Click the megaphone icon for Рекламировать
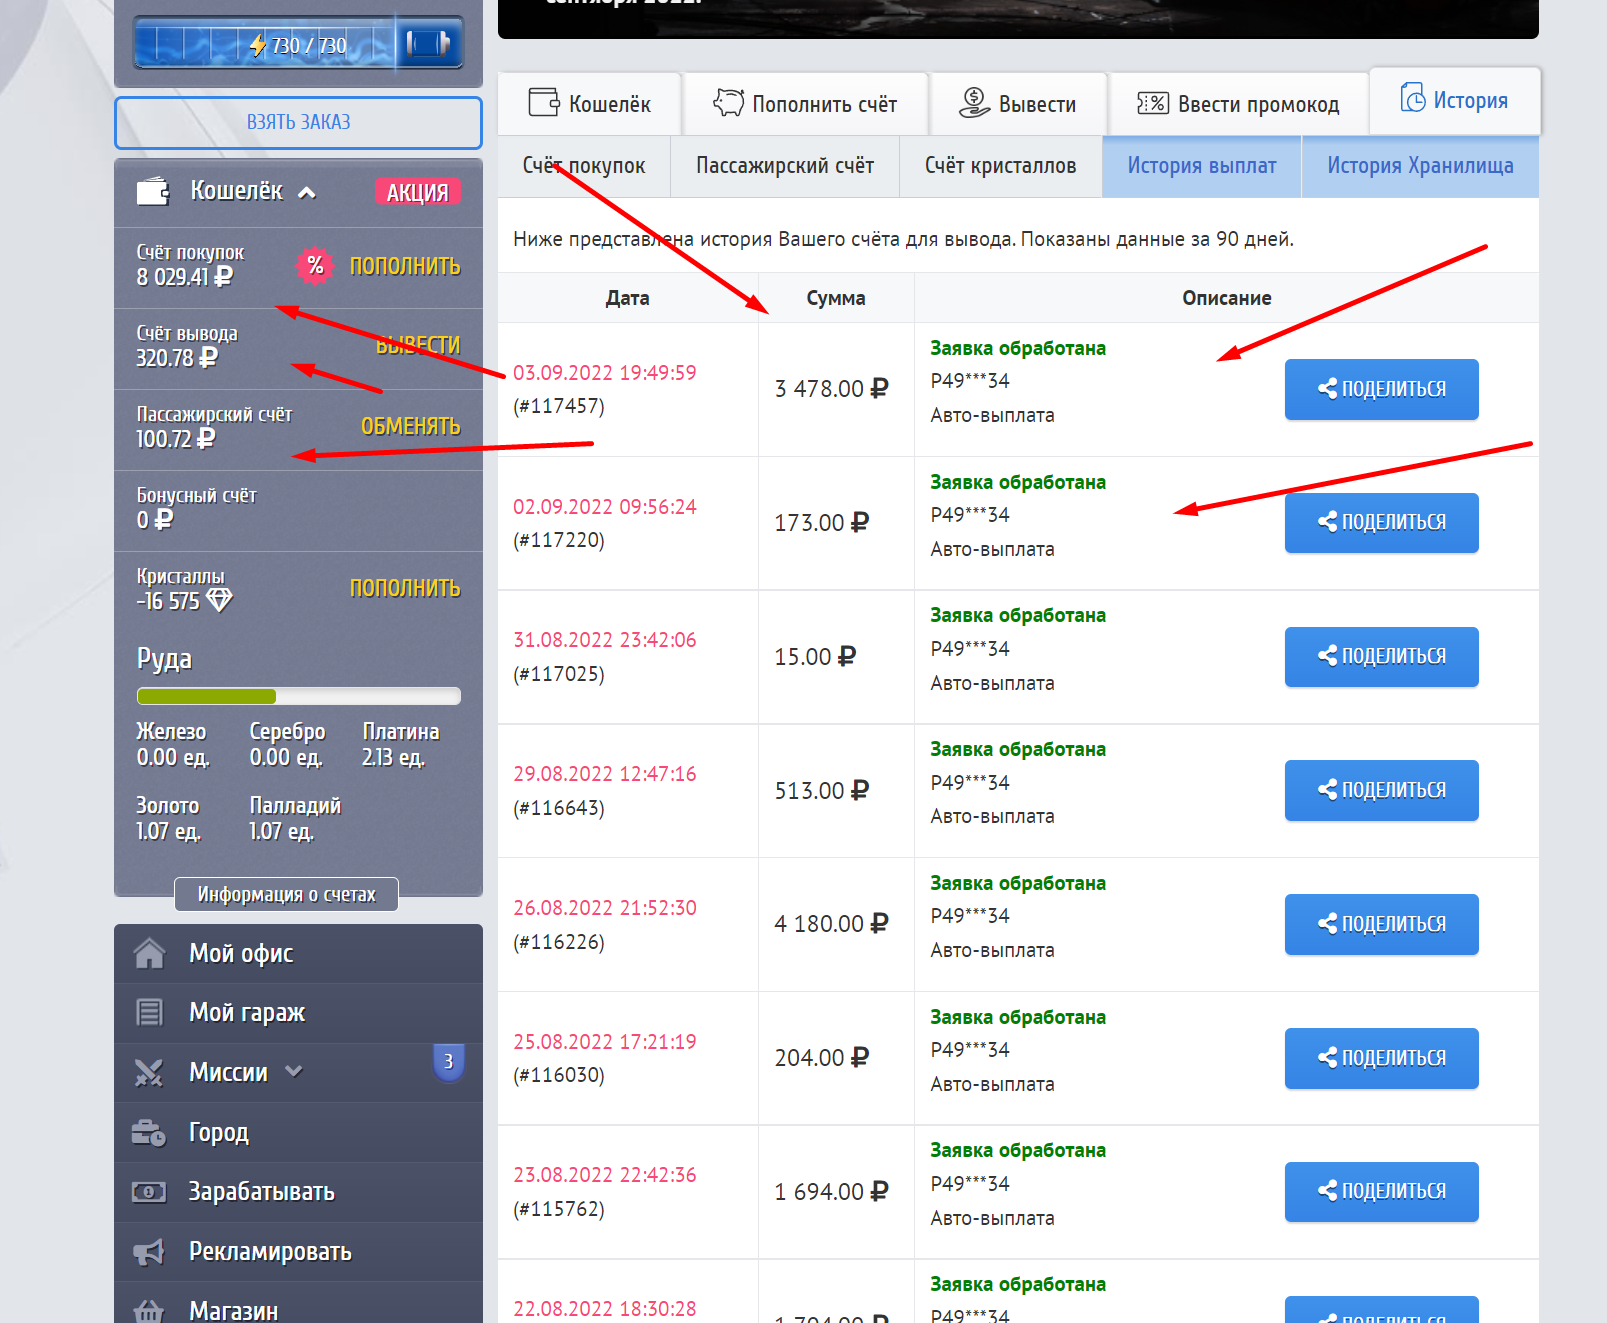Viewport: 1607px width, 1323px height. [149, 1252]
